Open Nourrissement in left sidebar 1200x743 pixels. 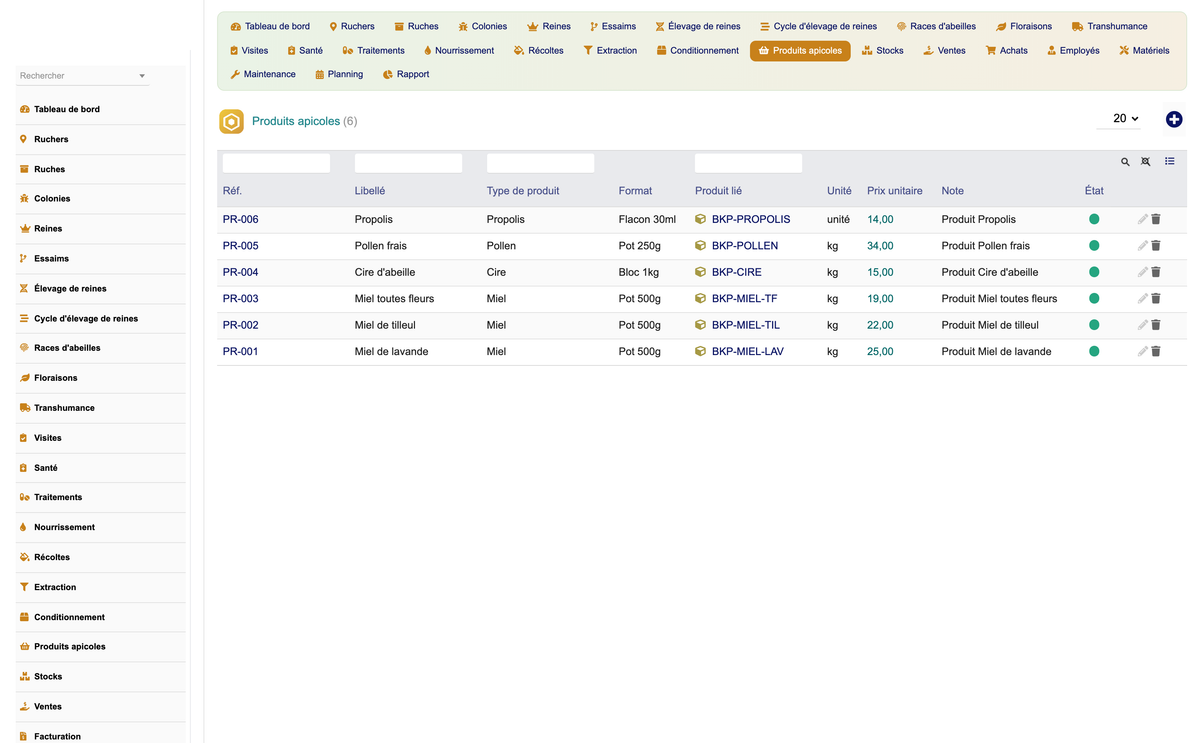point(101,527)
